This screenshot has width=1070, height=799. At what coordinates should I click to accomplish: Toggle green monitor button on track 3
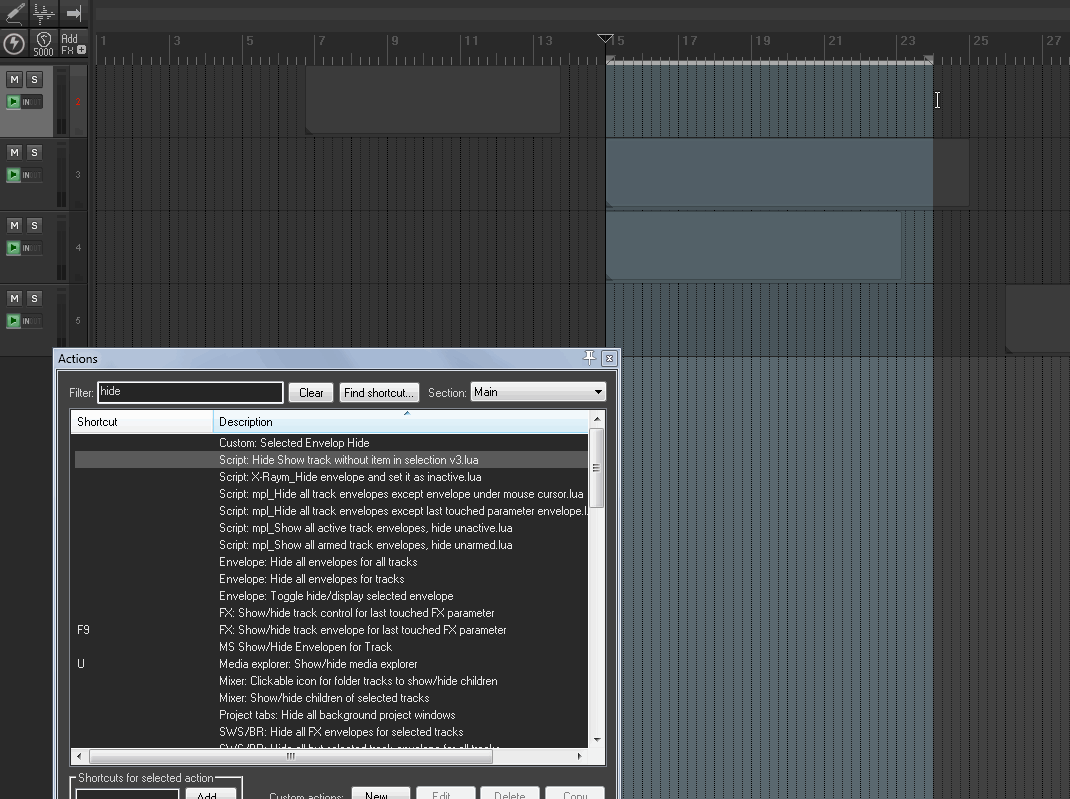click(13, 175)
